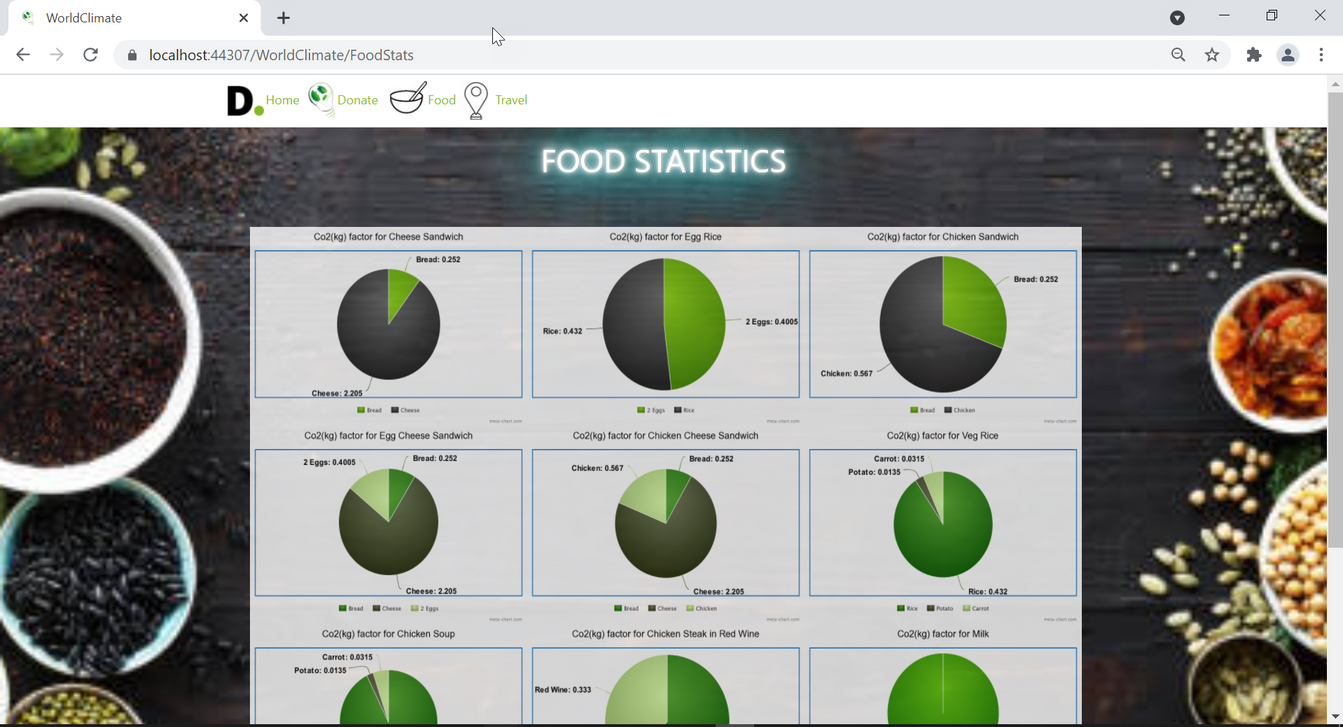Click the title "Co2(kg) factor for Egg Rice"
Viewport: 1343px width, 727px height.
click(x=666, y=237)
